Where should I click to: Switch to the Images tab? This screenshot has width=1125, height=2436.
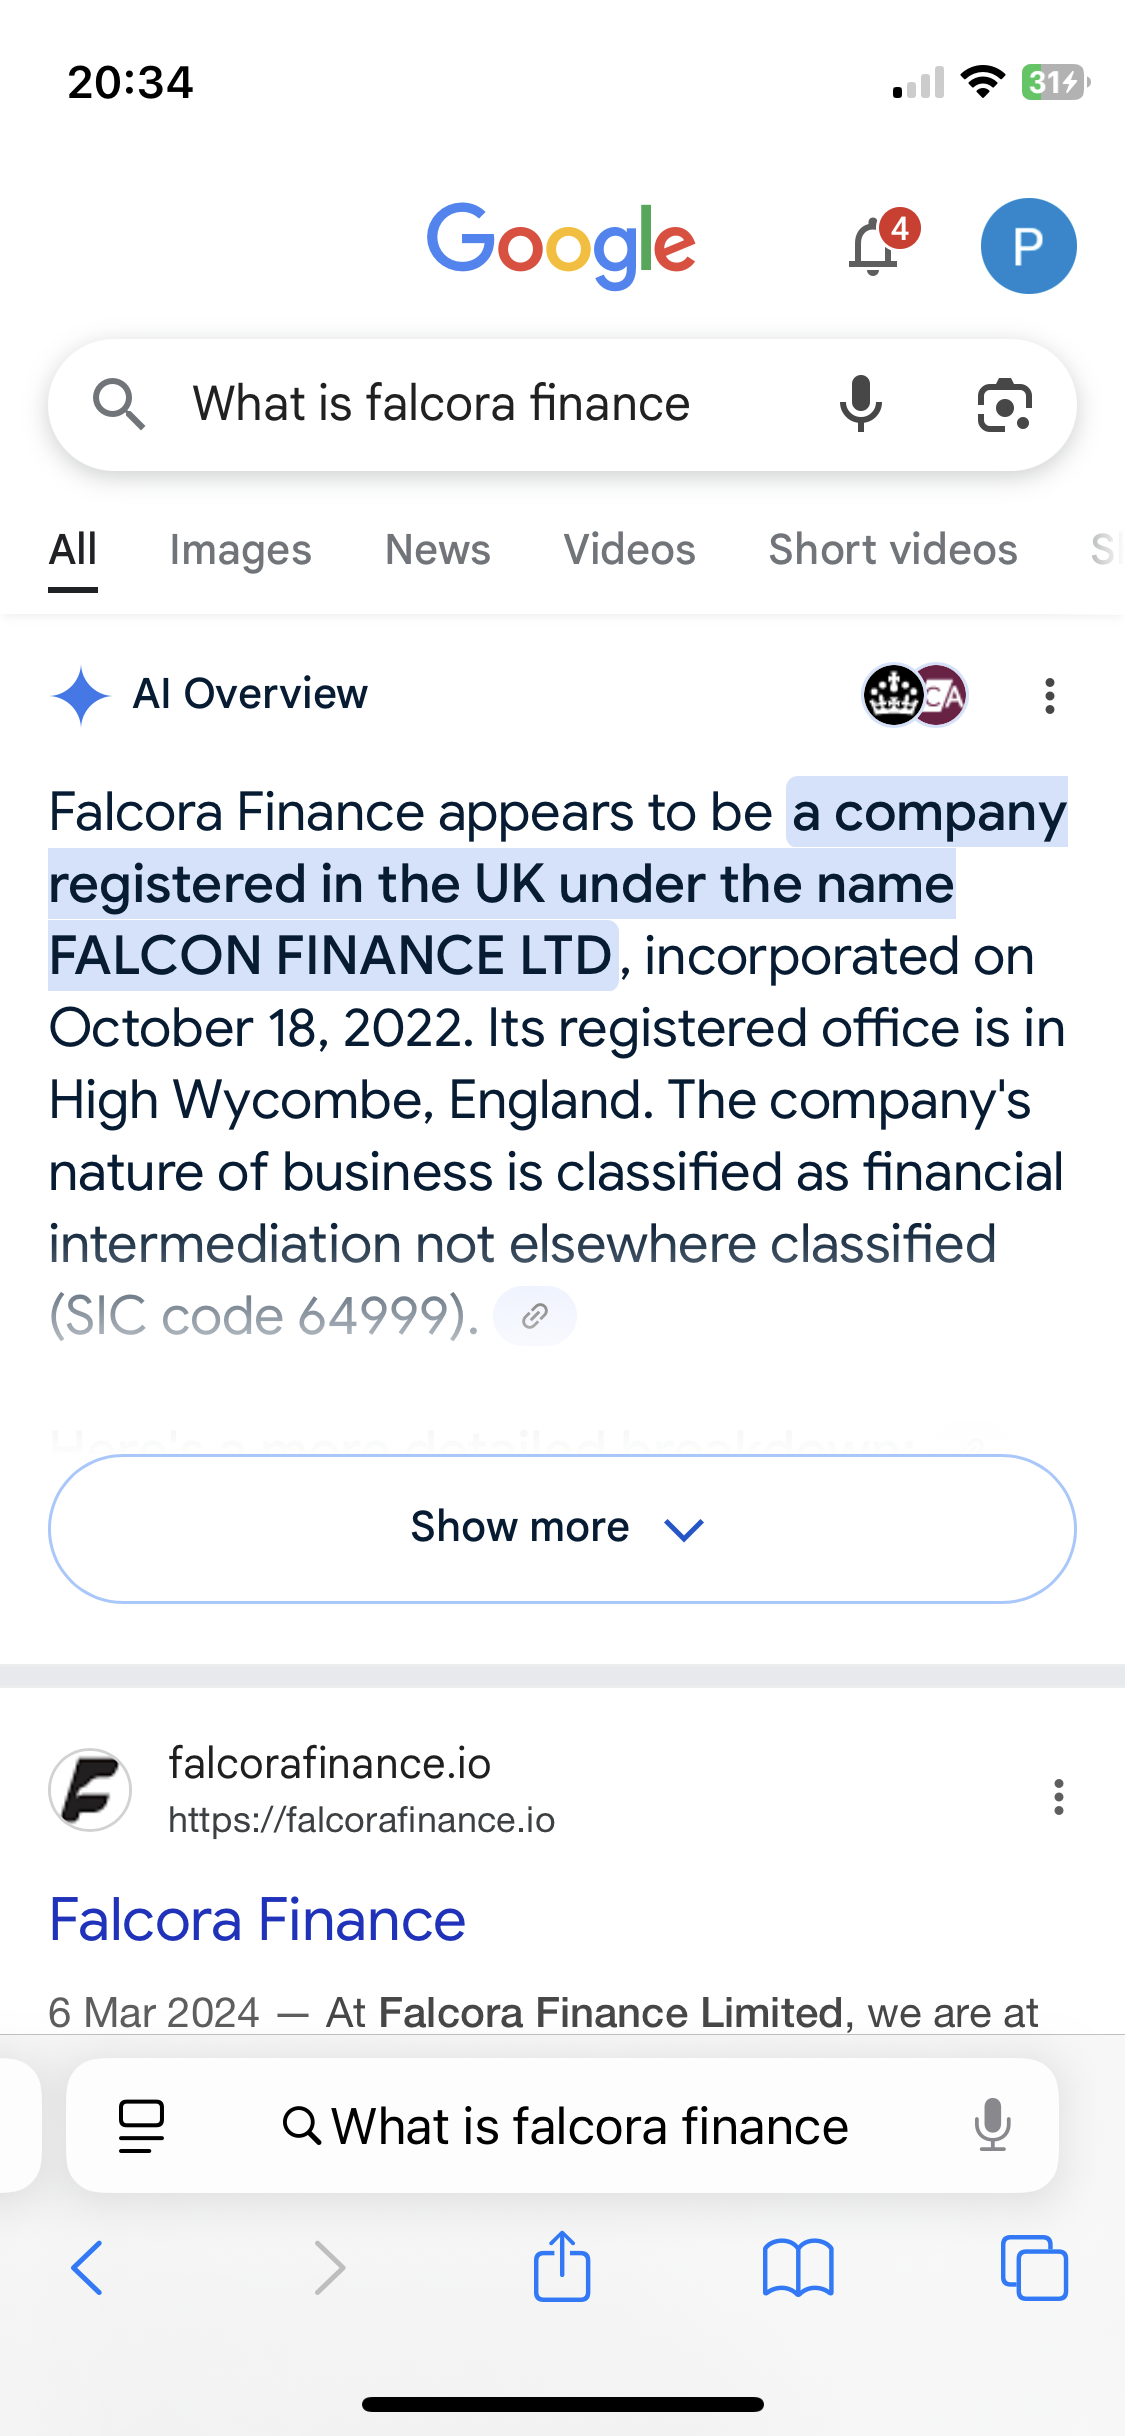[x=240, y=550]
